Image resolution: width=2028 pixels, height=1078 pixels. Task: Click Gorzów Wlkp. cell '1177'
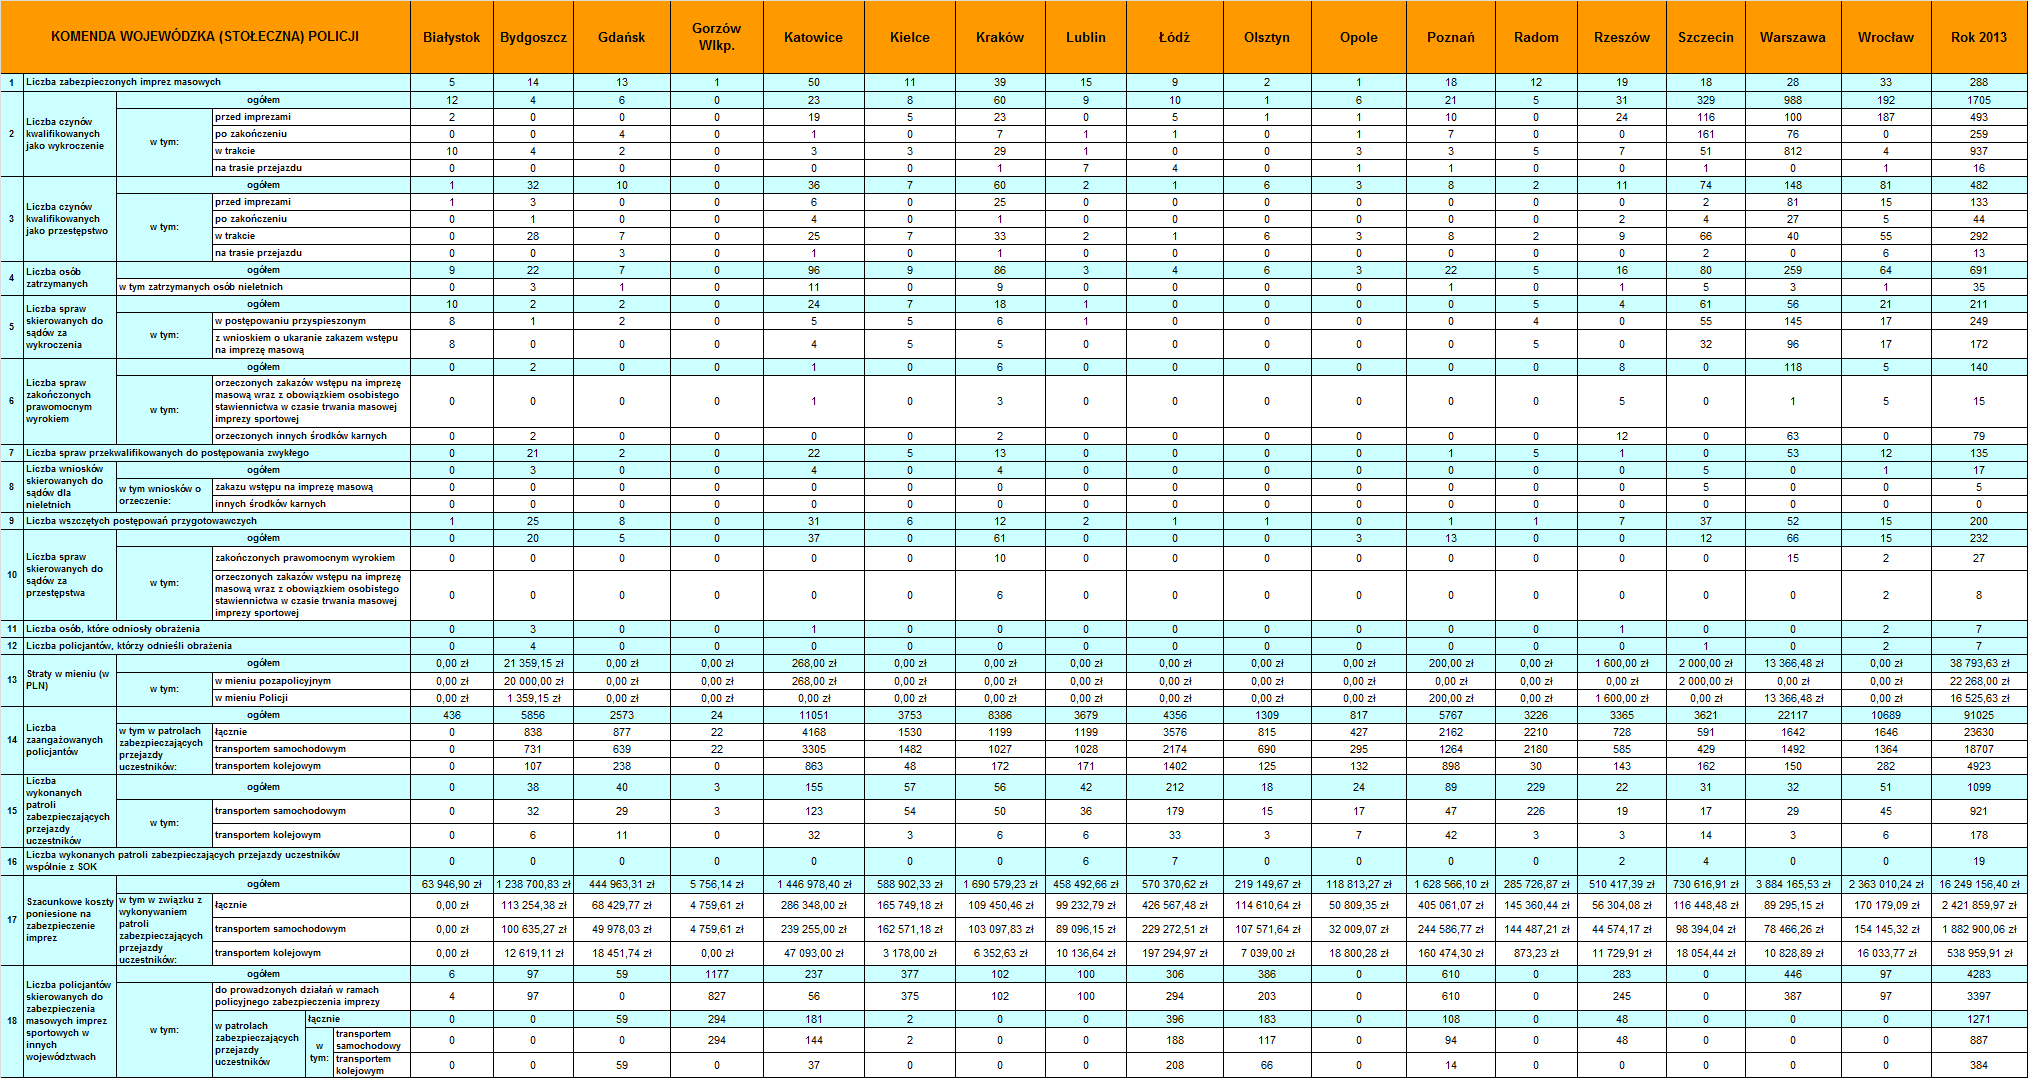[716, 974]
